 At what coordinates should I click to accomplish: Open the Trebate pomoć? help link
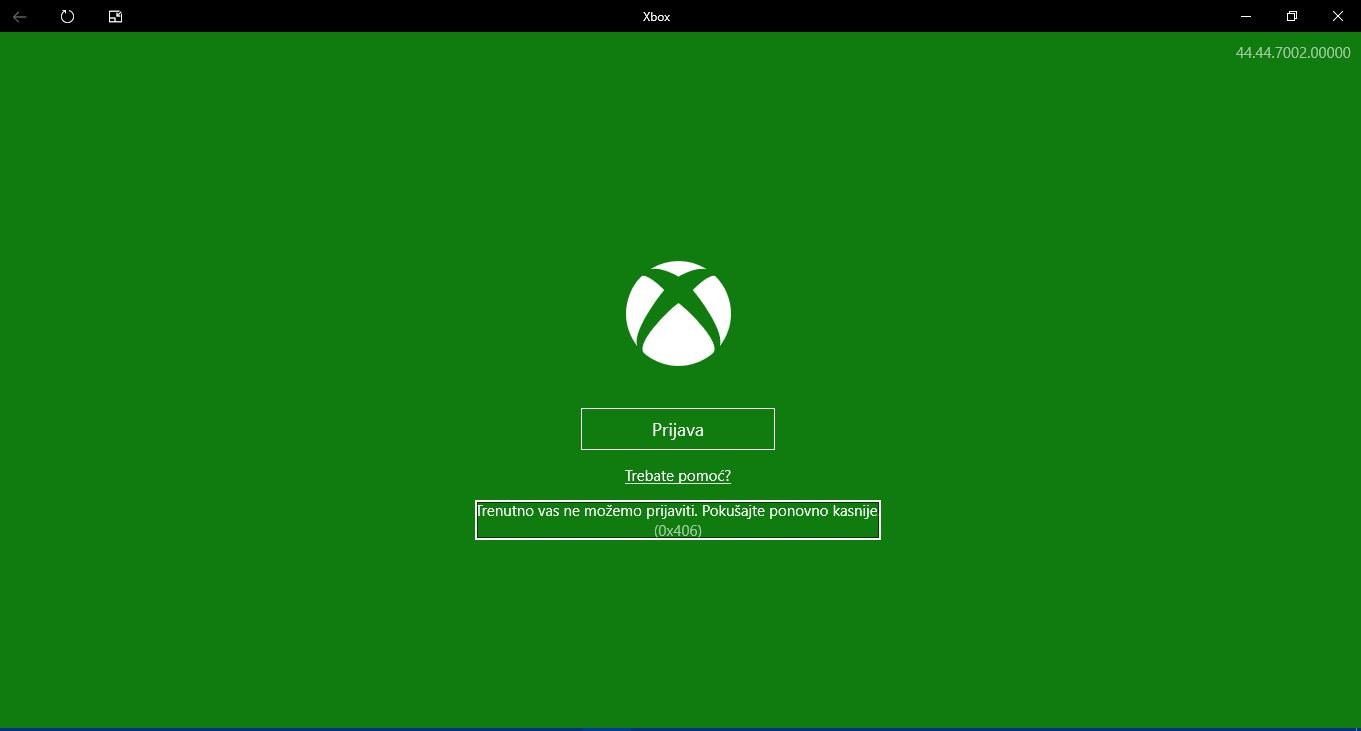pyautogui.click(x=678, y=476)
